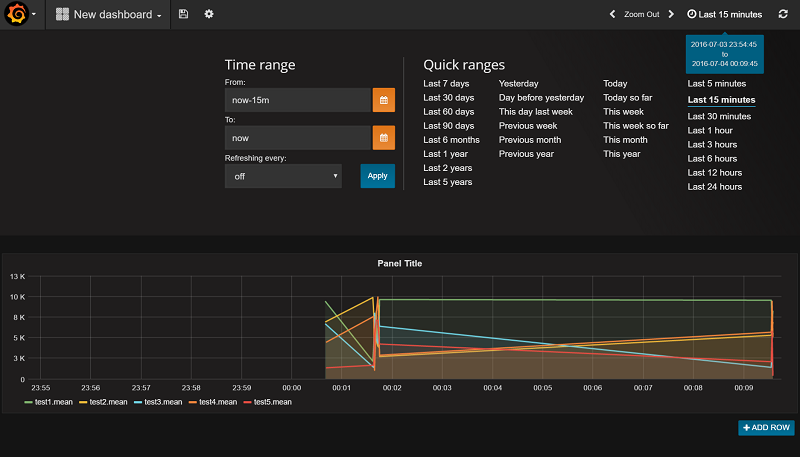800x457 pixels.
Task: Select Last 6 months quick range
Action: click(x=451, y=140)
